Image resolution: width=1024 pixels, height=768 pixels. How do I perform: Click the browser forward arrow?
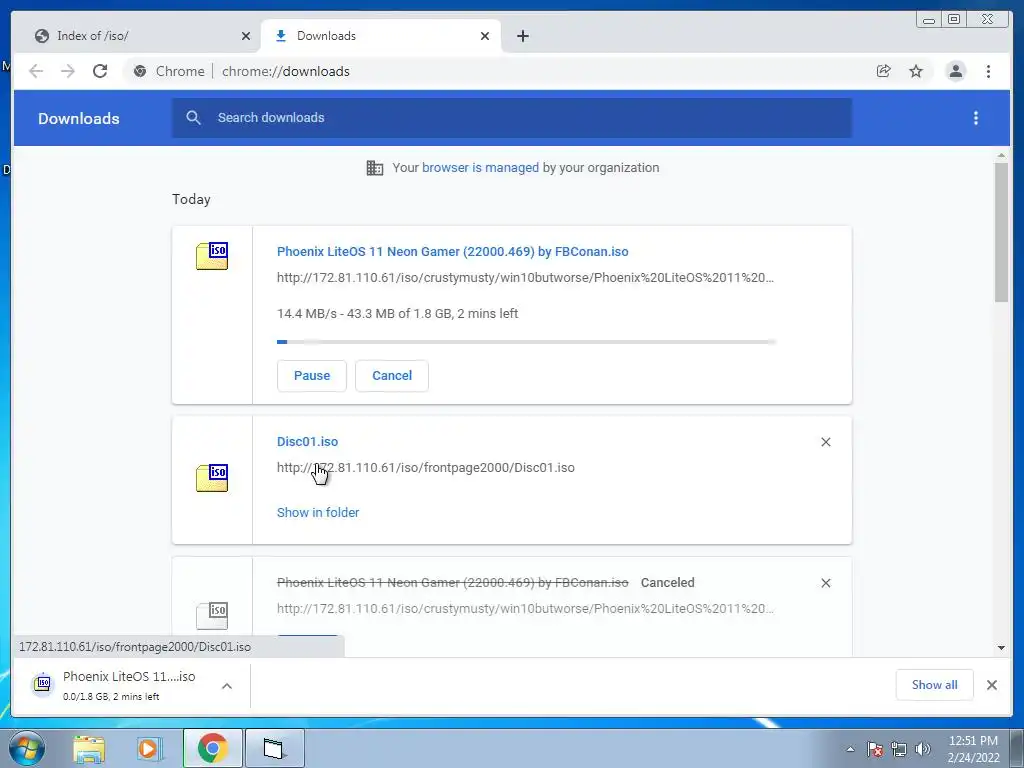coord(68,71)
